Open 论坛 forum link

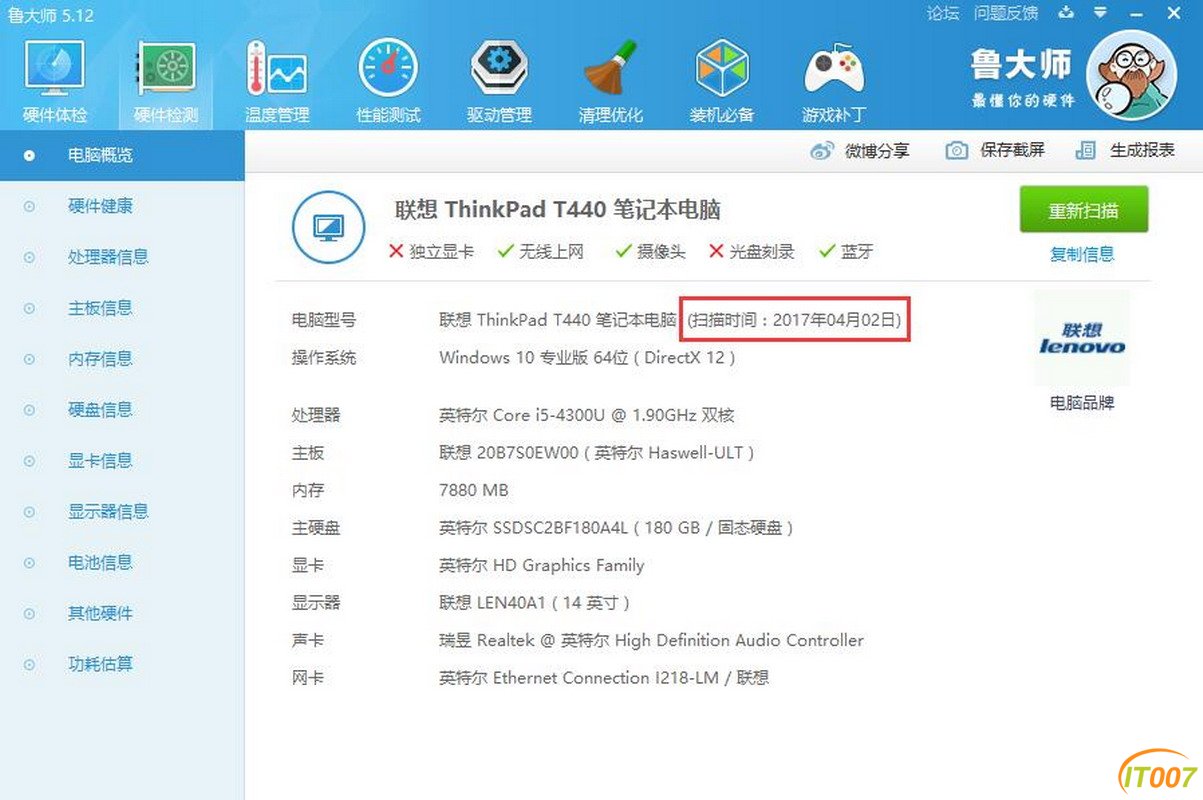(x=943, y=13)
